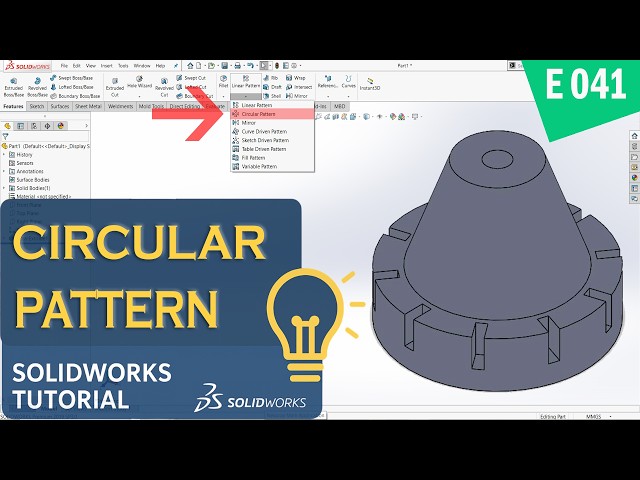The image size is (640, 480).
Task: Expand manager pane tabs with right chevron
Action: (86, 126)
